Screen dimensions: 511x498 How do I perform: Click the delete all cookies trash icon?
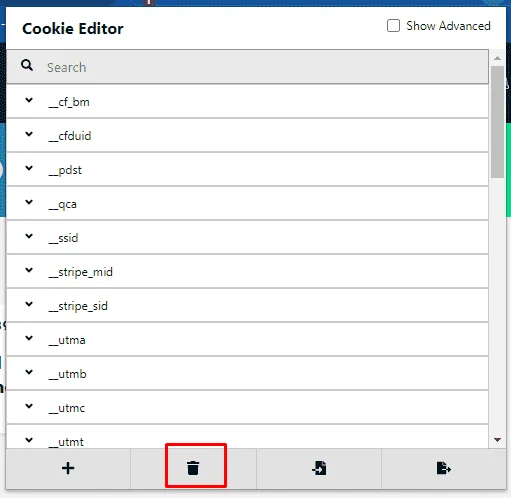click(193, 468)
